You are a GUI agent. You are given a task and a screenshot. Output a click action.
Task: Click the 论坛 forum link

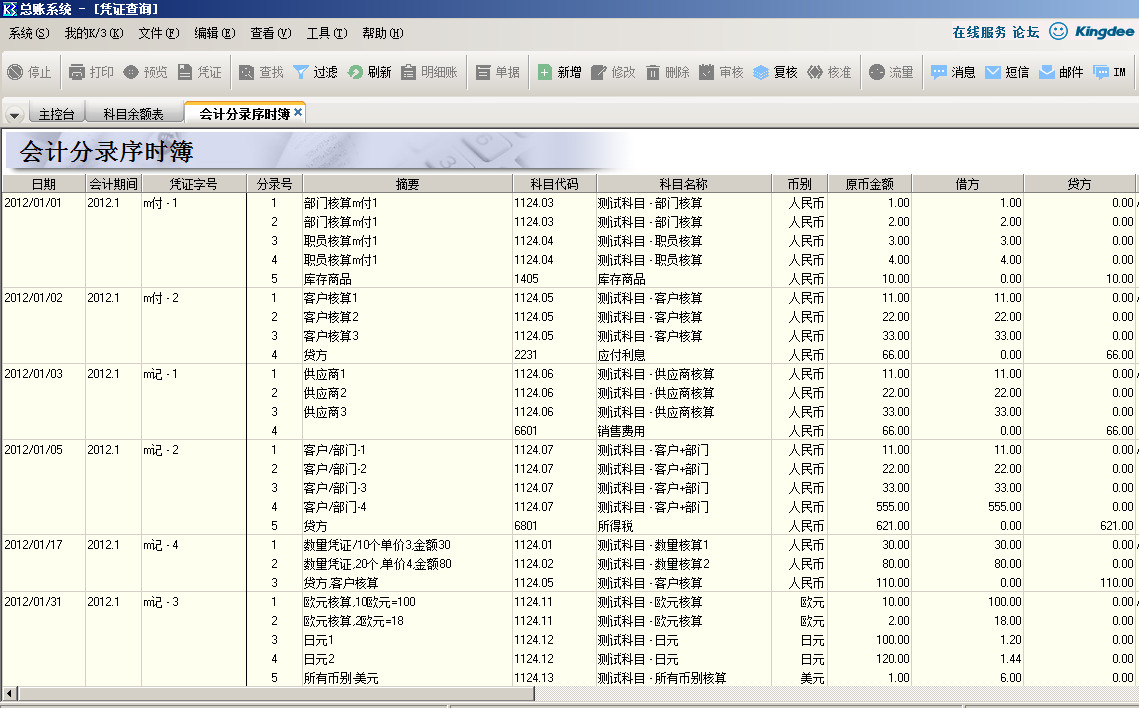pos(1025,32)
